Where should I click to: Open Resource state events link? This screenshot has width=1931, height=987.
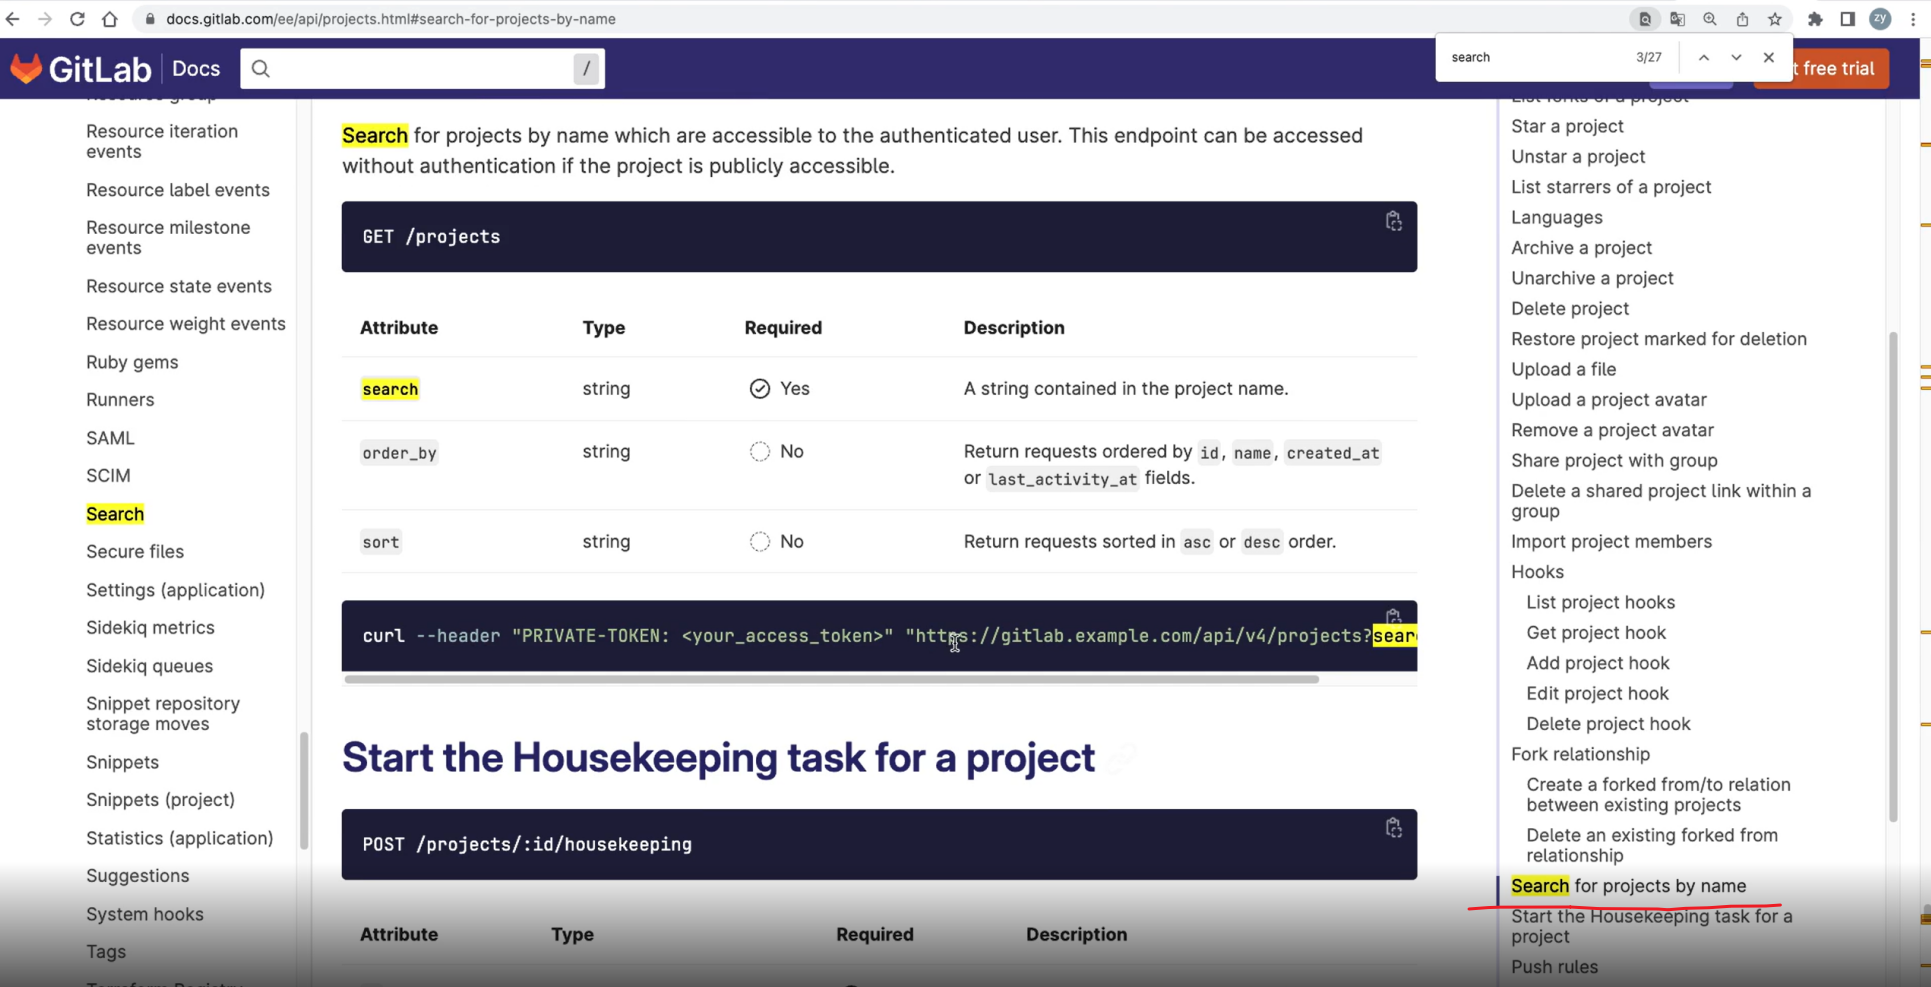(179, 286)
